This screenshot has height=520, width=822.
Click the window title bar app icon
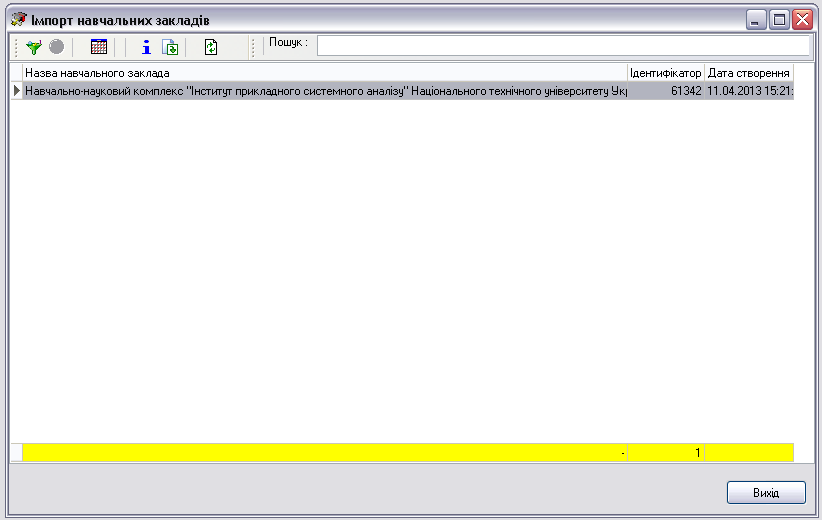[19, 20]
